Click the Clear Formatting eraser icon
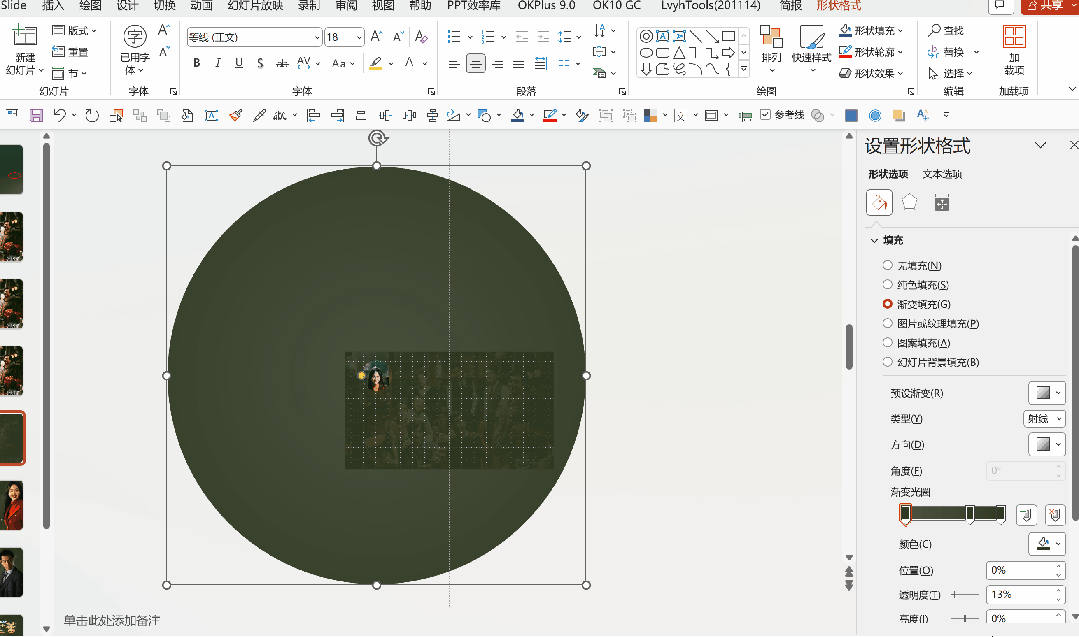 tap(421, 36)
